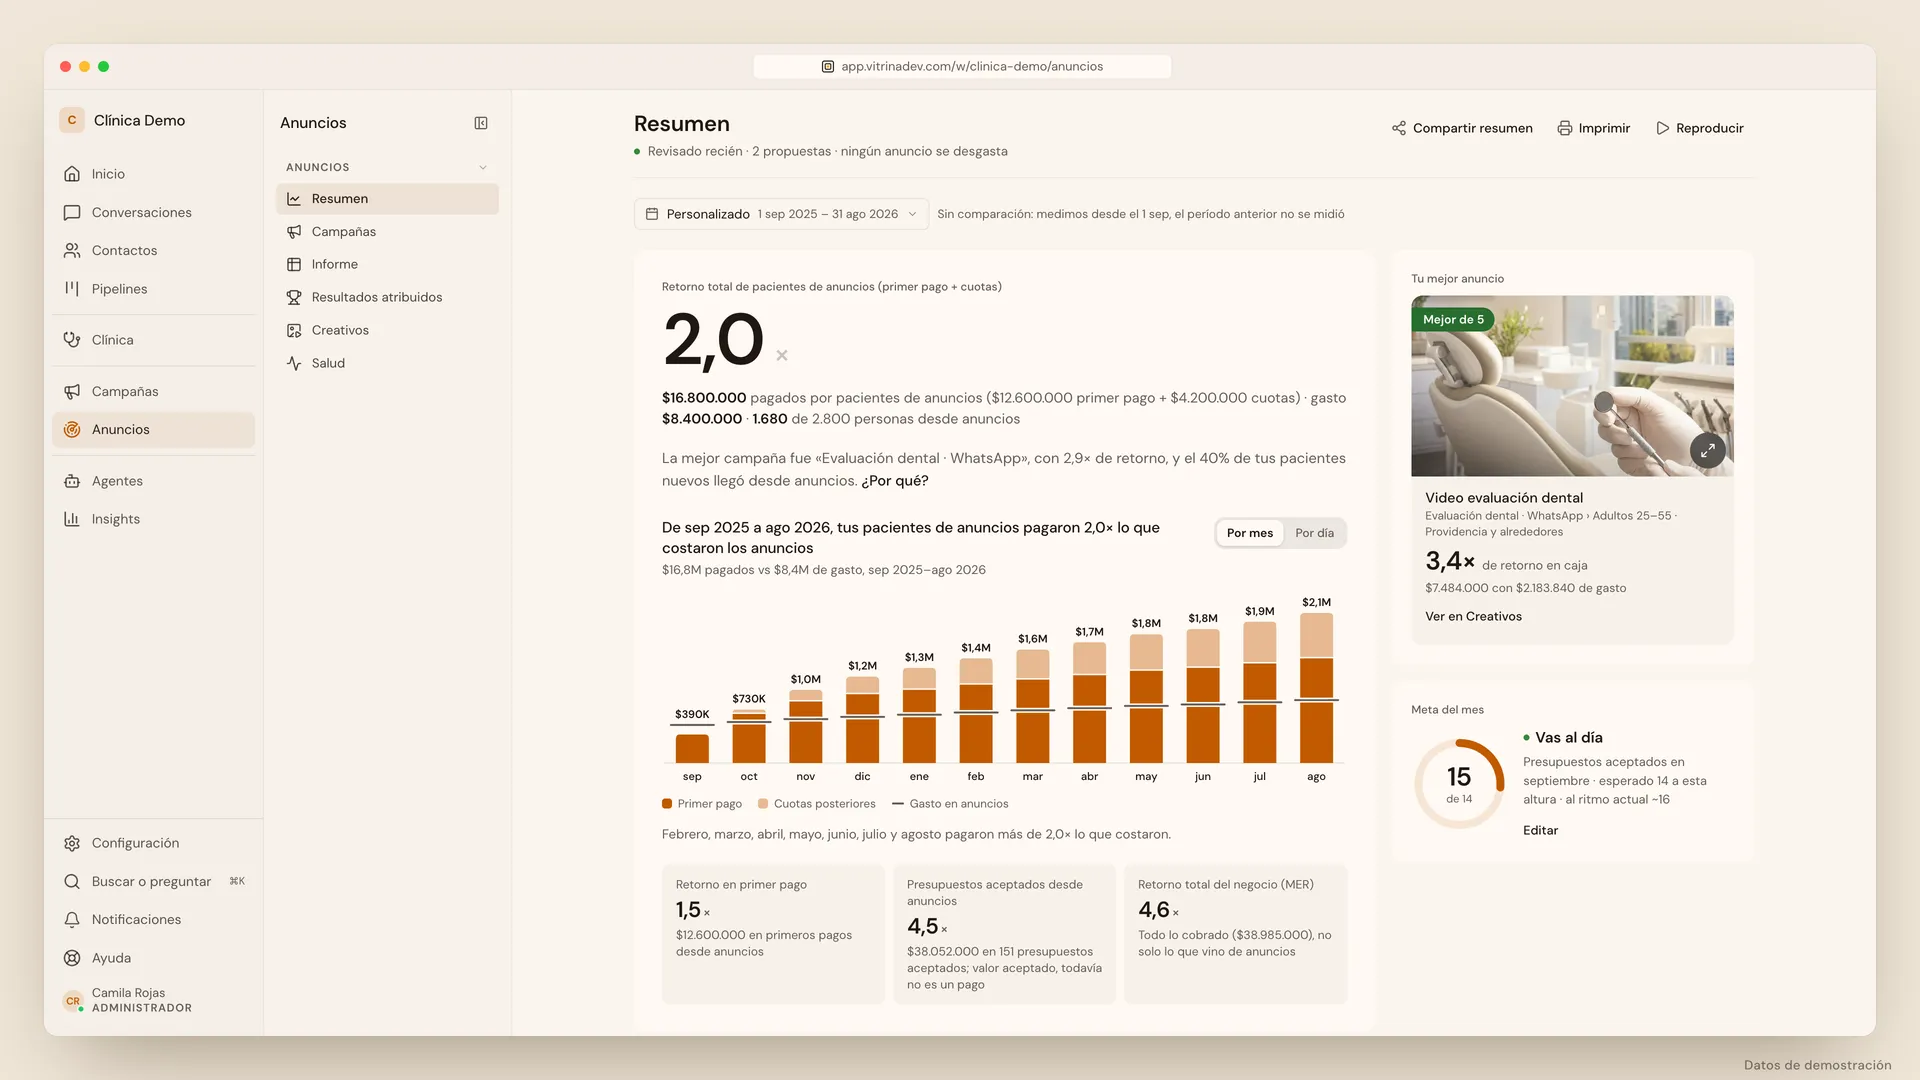Click the Compartir resumen share button
Image resolution: width=1920 pixels, height=1080 pixels.
(x=1462, y=128)
